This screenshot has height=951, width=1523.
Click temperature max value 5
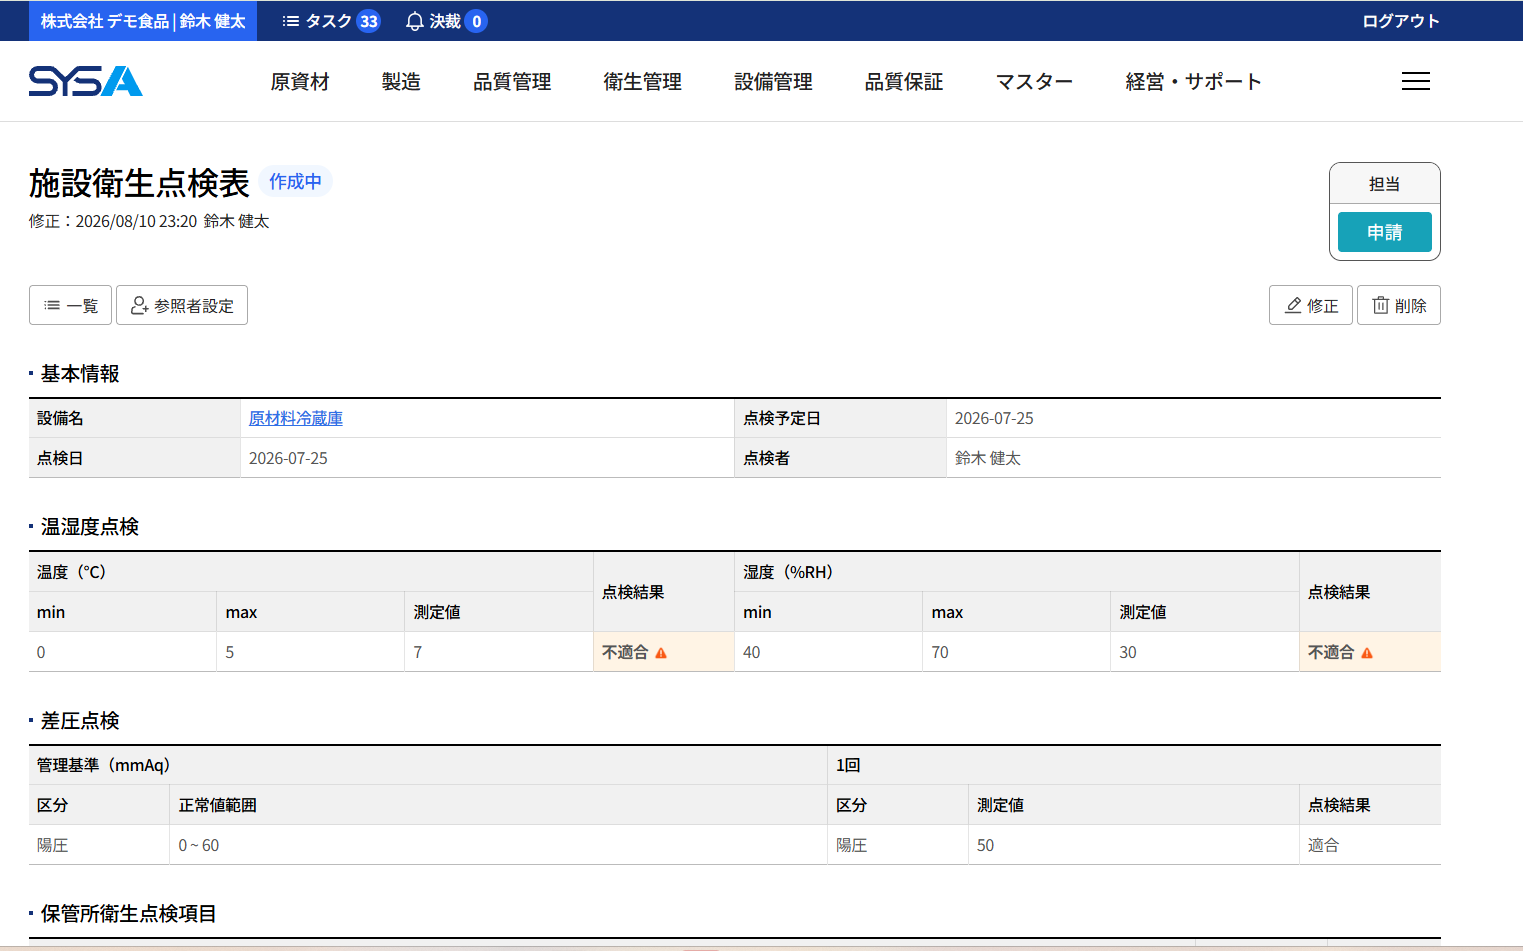pyautogui.click(x=230, y=652)
